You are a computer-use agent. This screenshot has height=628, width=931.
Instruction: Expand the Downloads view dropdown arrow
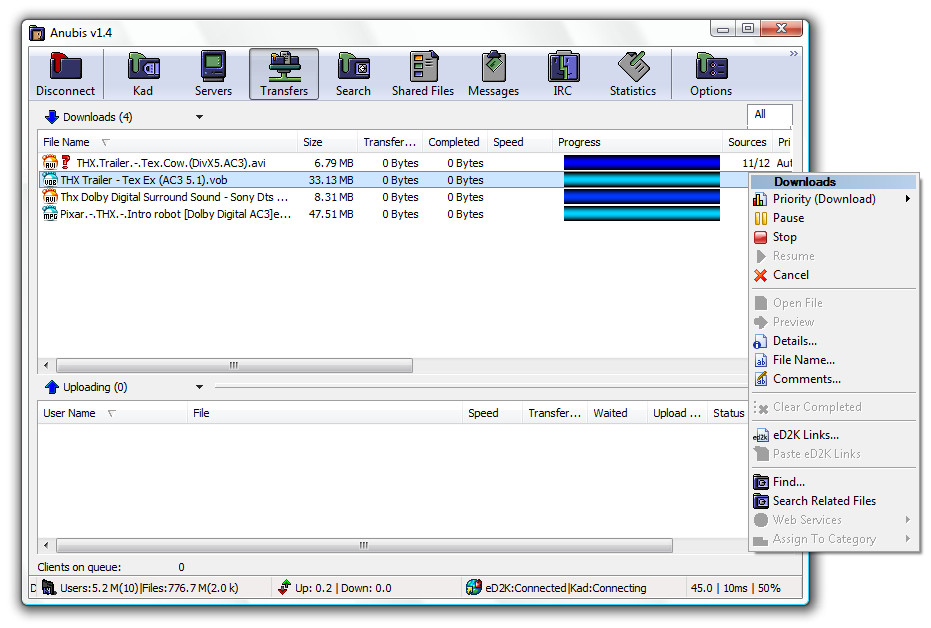[200, 117]
